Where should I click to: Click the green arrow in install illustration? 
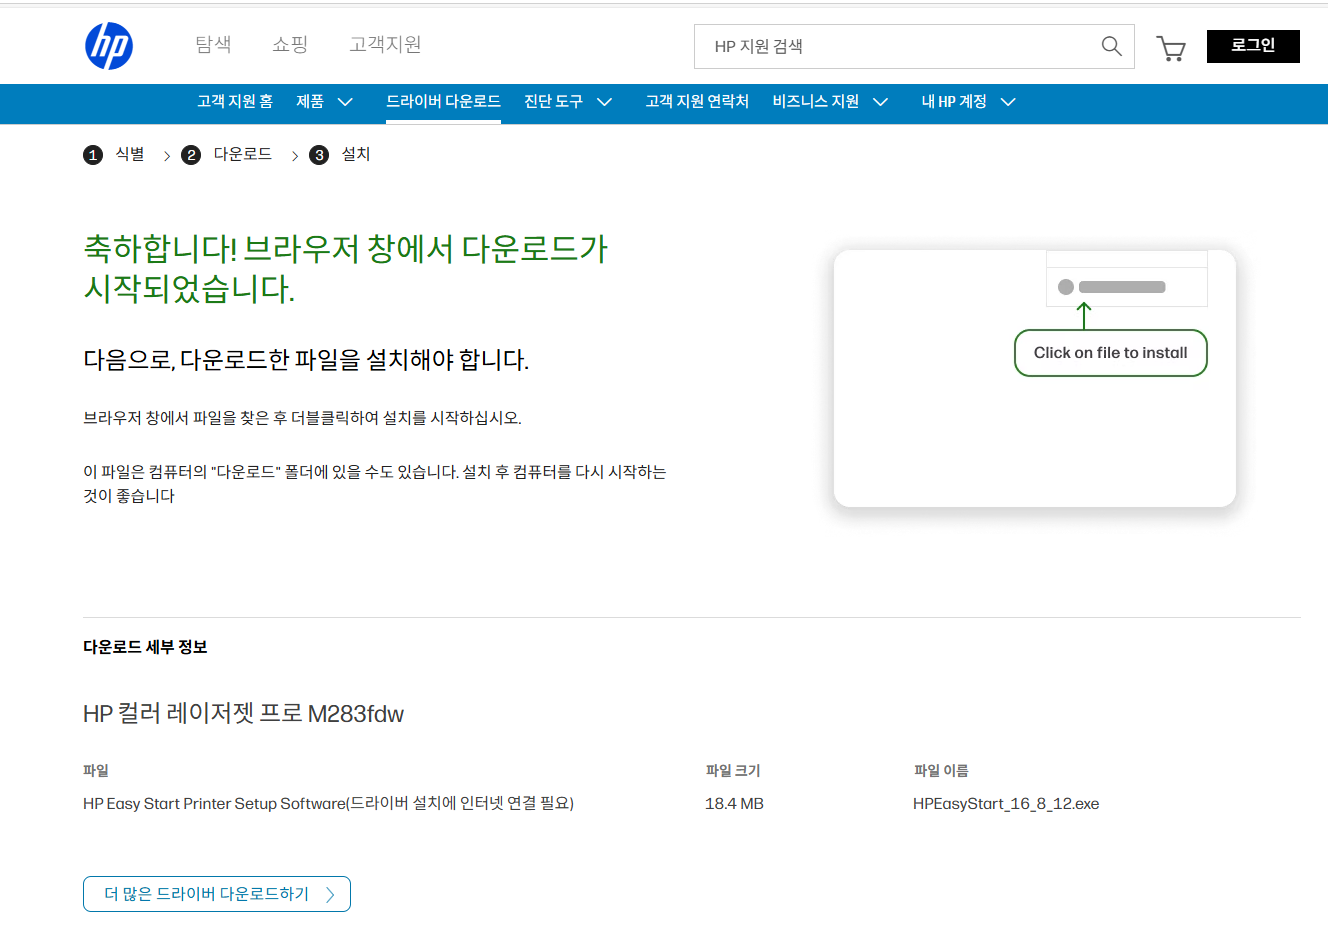(1083, 315)
